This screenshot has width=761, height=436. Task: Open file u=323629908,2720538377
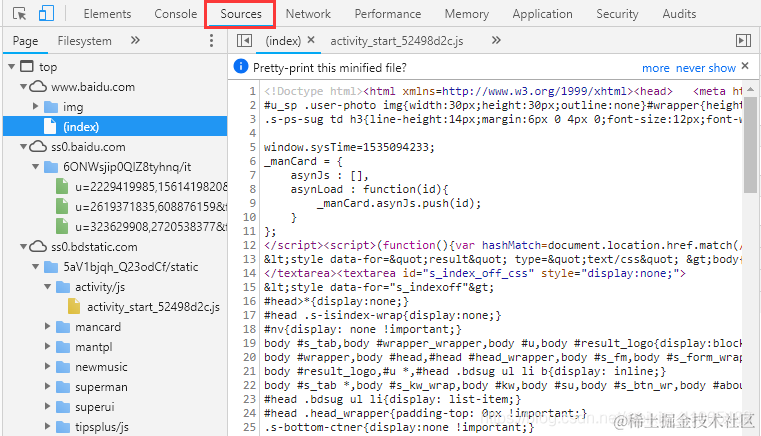(x=150, y=227)
